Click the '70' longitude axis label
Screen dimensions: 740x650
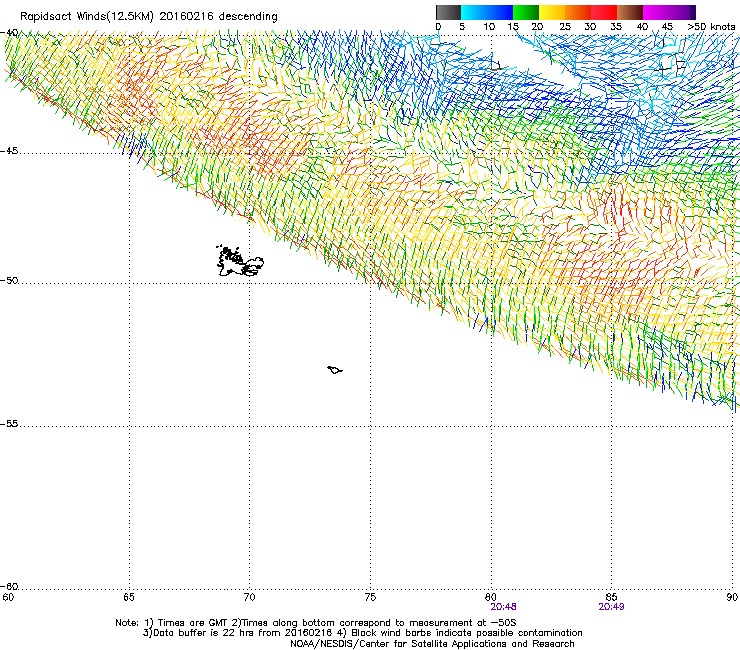(250, 597)
